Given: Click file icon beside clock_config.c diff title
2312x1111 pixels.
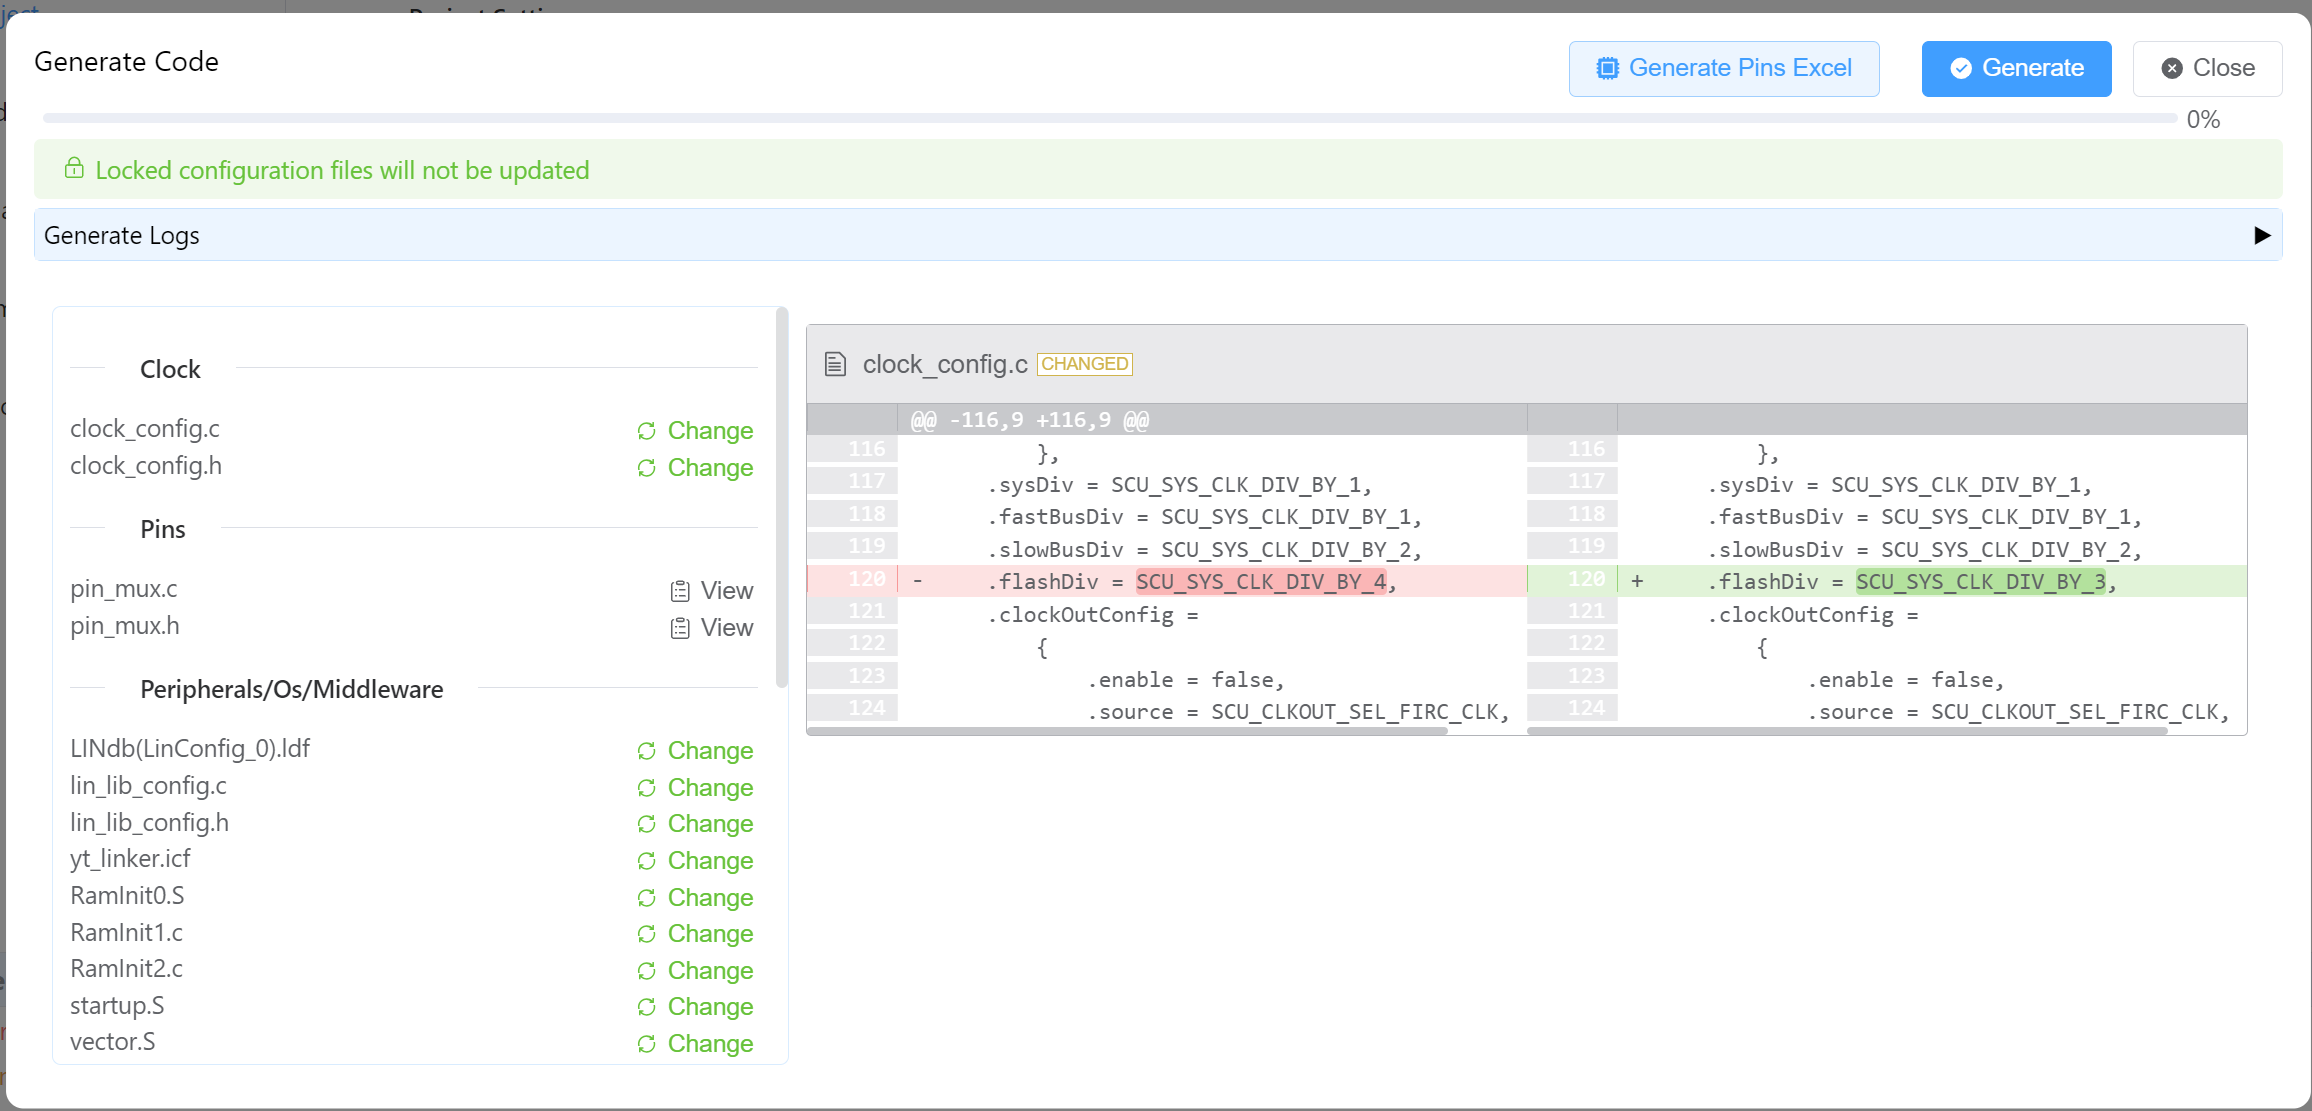Looking at the screenshot, I should coord(835,364).
